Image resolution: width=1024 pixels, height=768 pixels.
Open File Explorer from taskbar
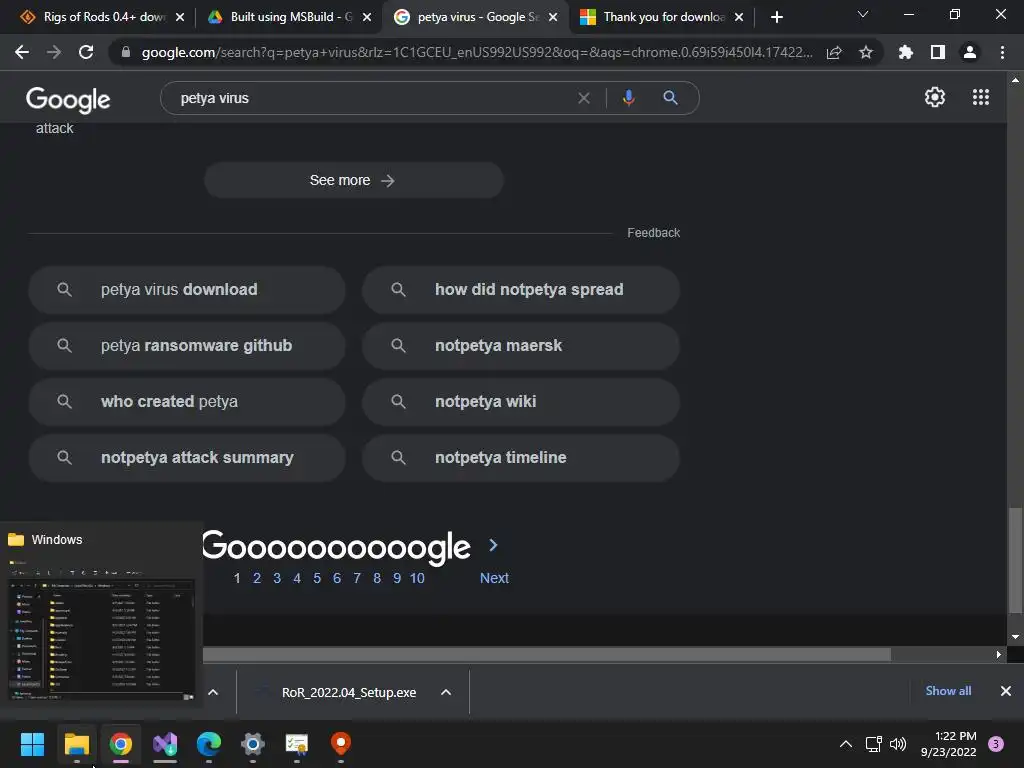click(76, 744)
